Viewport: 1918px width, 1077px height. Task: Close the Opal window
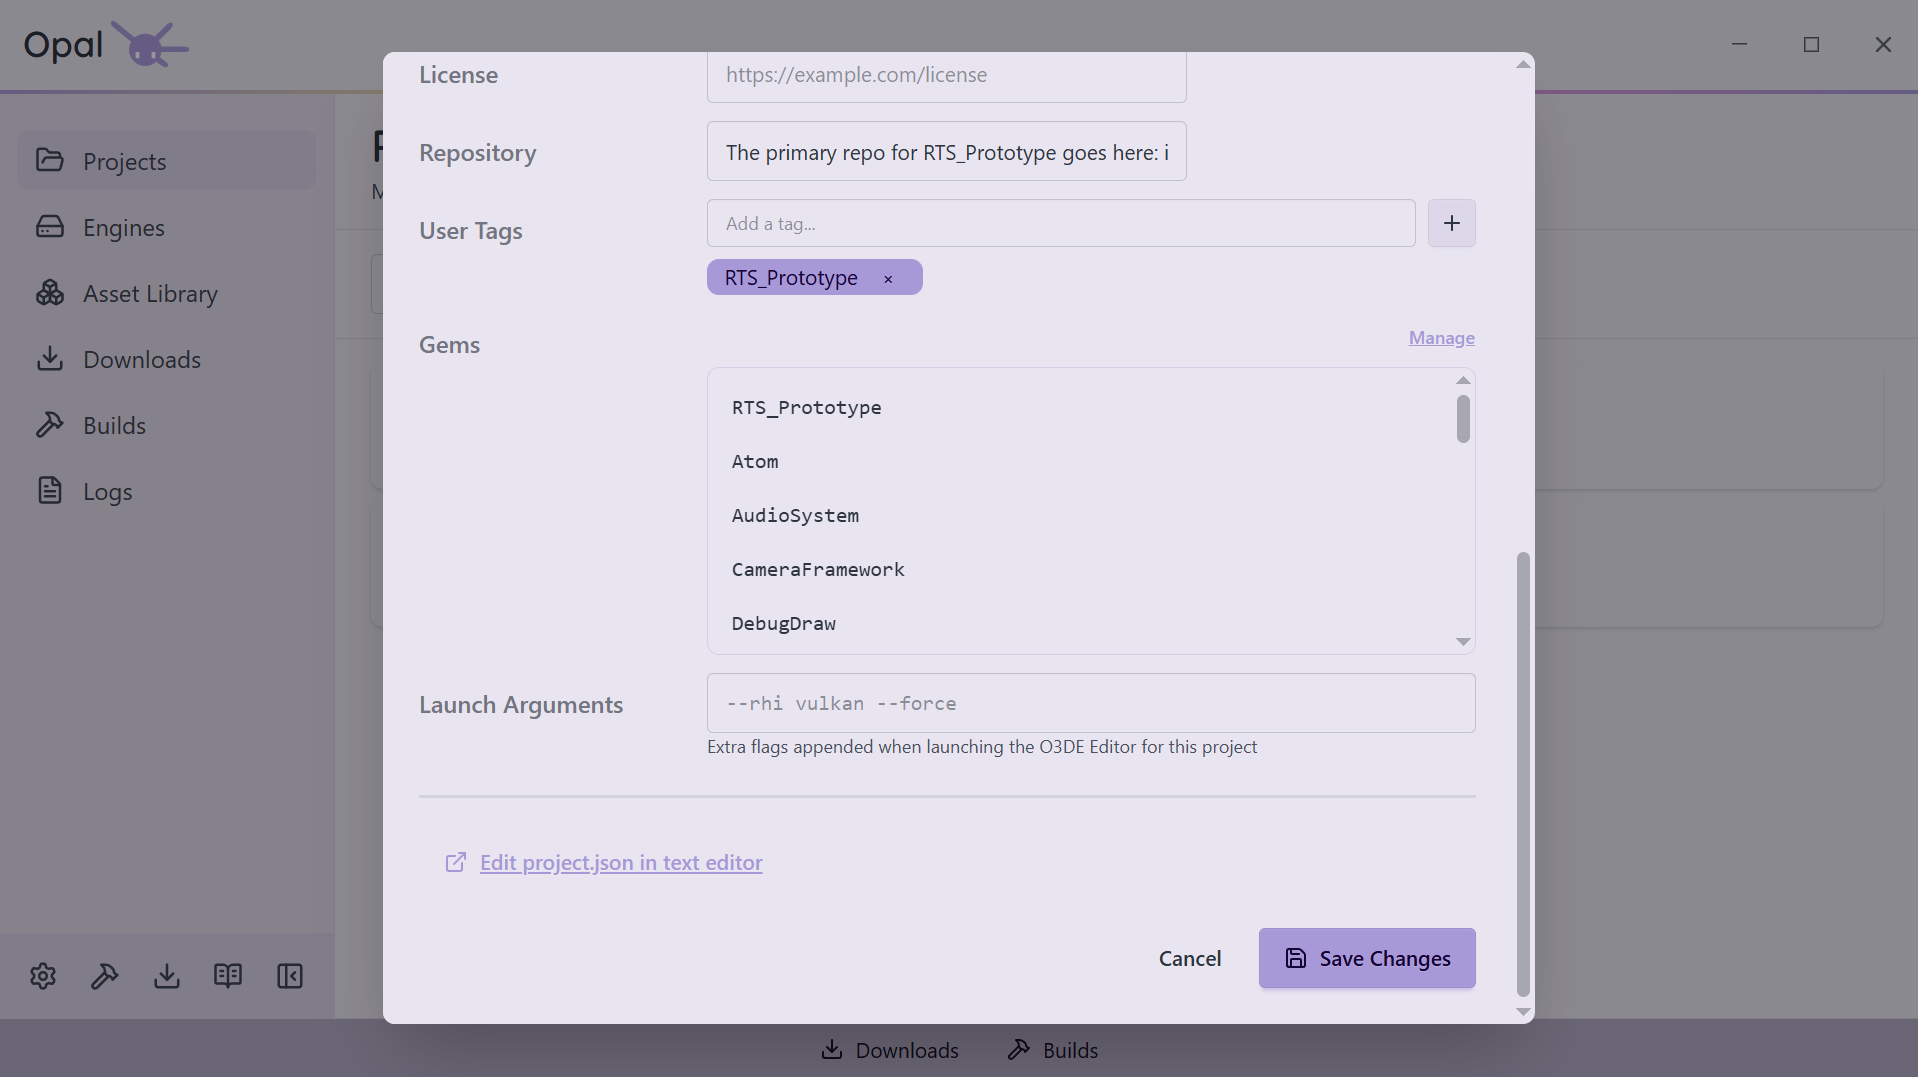click(x=1883, y=44)
